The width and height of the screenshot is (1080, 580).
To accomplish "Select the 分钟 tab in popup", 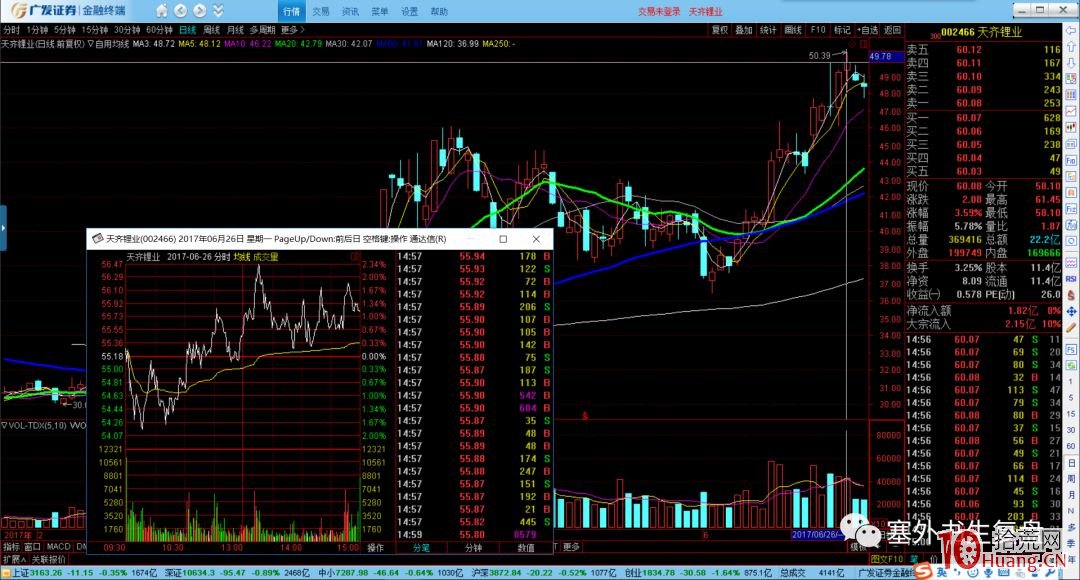I will point(473,548).
